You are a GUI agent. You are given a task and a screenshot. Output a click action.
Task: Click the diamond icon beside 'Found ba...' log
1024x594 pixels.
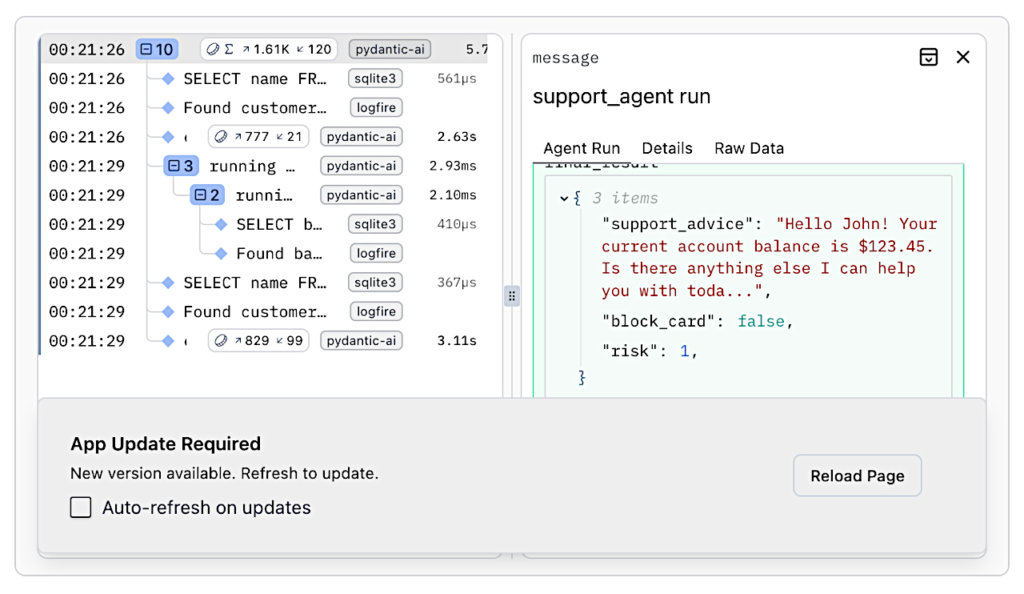coord(221,253)
